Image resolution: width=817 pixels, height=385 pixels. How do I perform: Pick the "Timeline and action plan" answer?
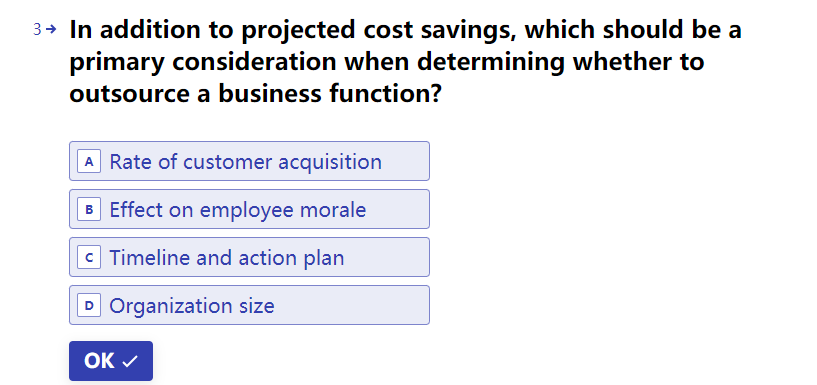(249, 257)
